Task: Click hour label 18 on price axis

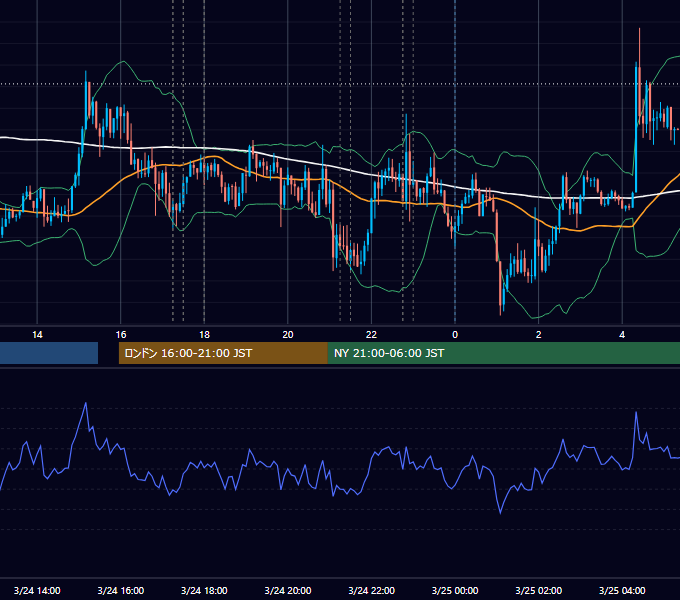Action: click(x=204, y=335)
